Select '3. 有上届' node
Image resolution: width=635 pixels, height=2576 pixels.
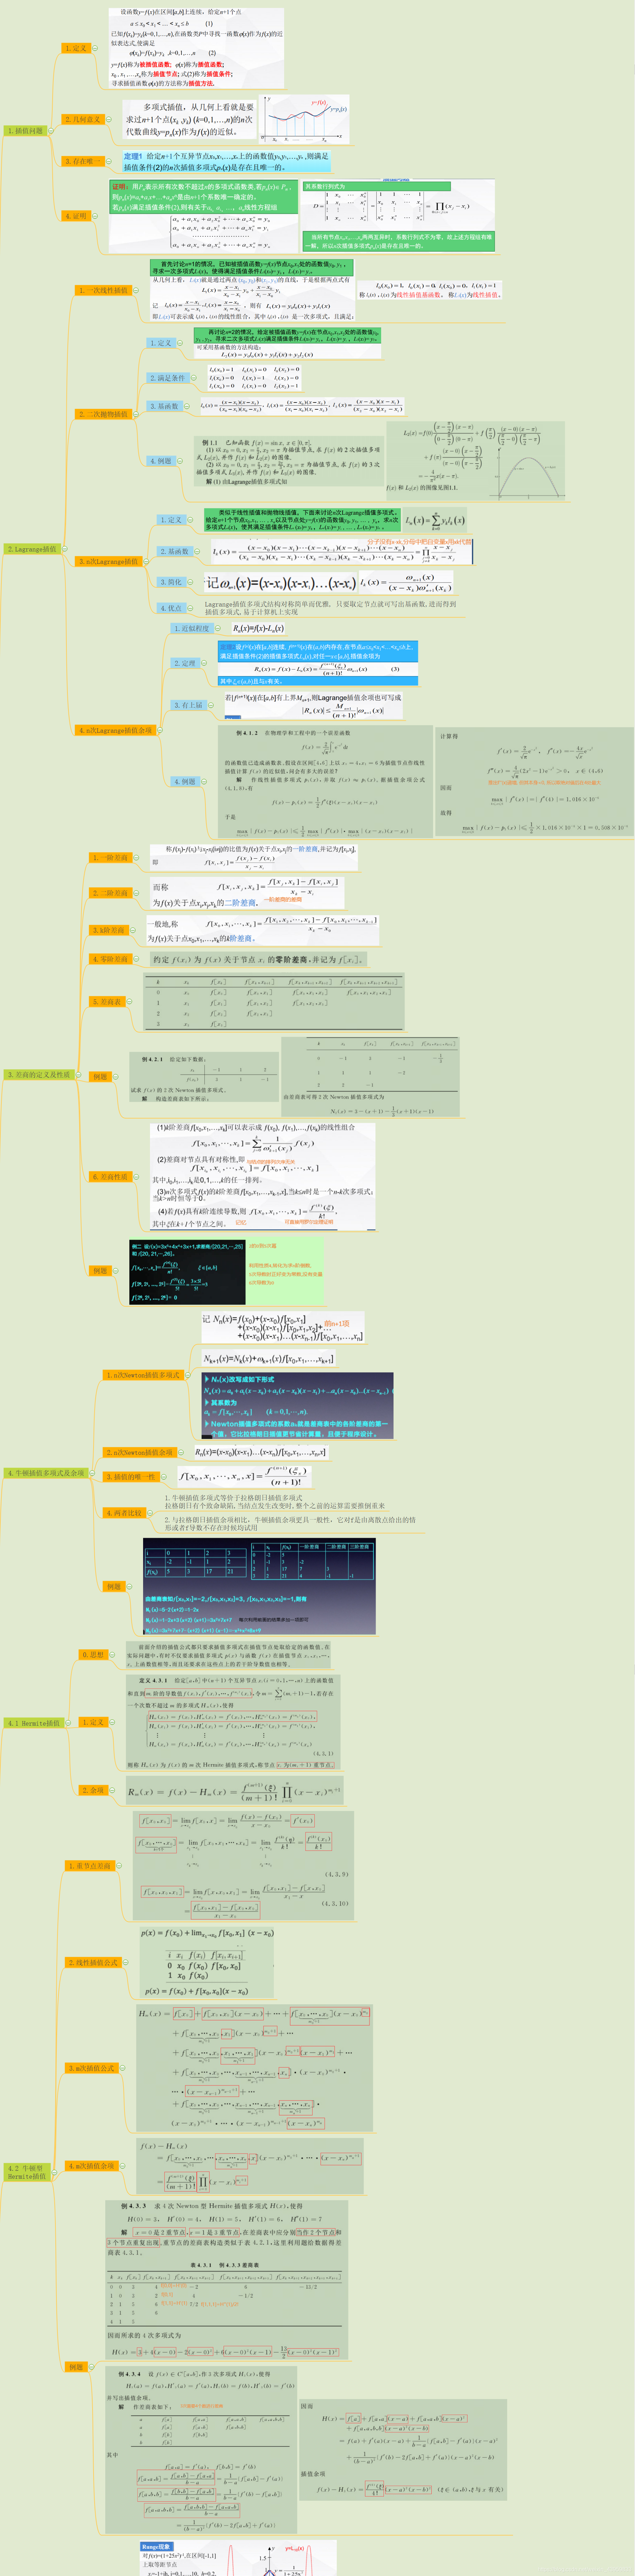tap(188, 705)
